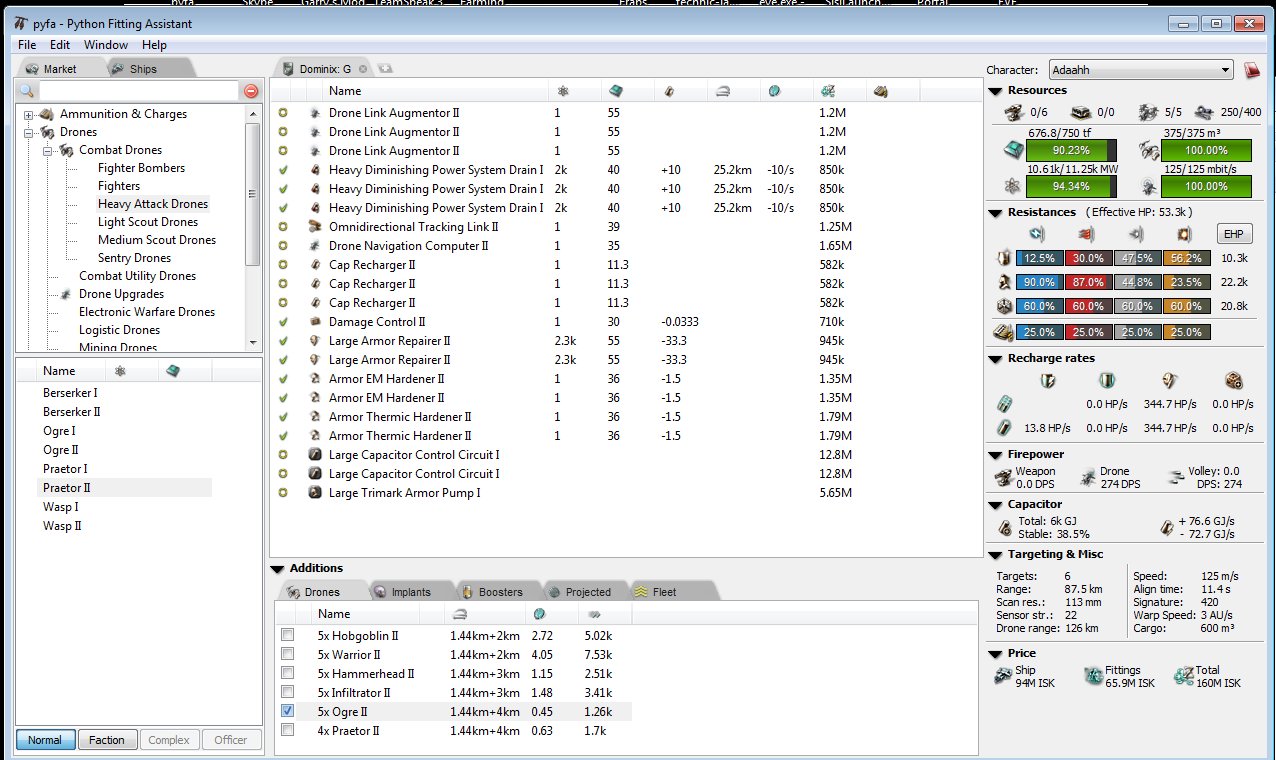Click the drone bay icon in Resources

(1151, 151)
